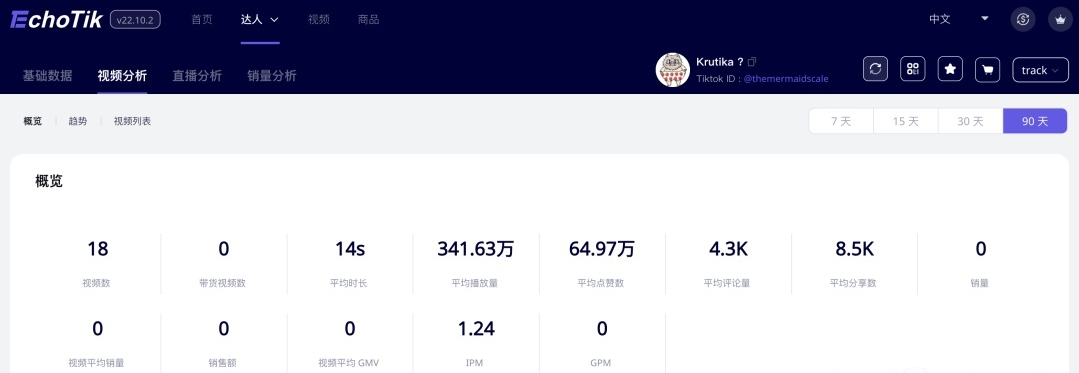This screenshot has height=373, width=1079.
Task: Click the Krutika ? creator name
Action: (x=720, y=62)
